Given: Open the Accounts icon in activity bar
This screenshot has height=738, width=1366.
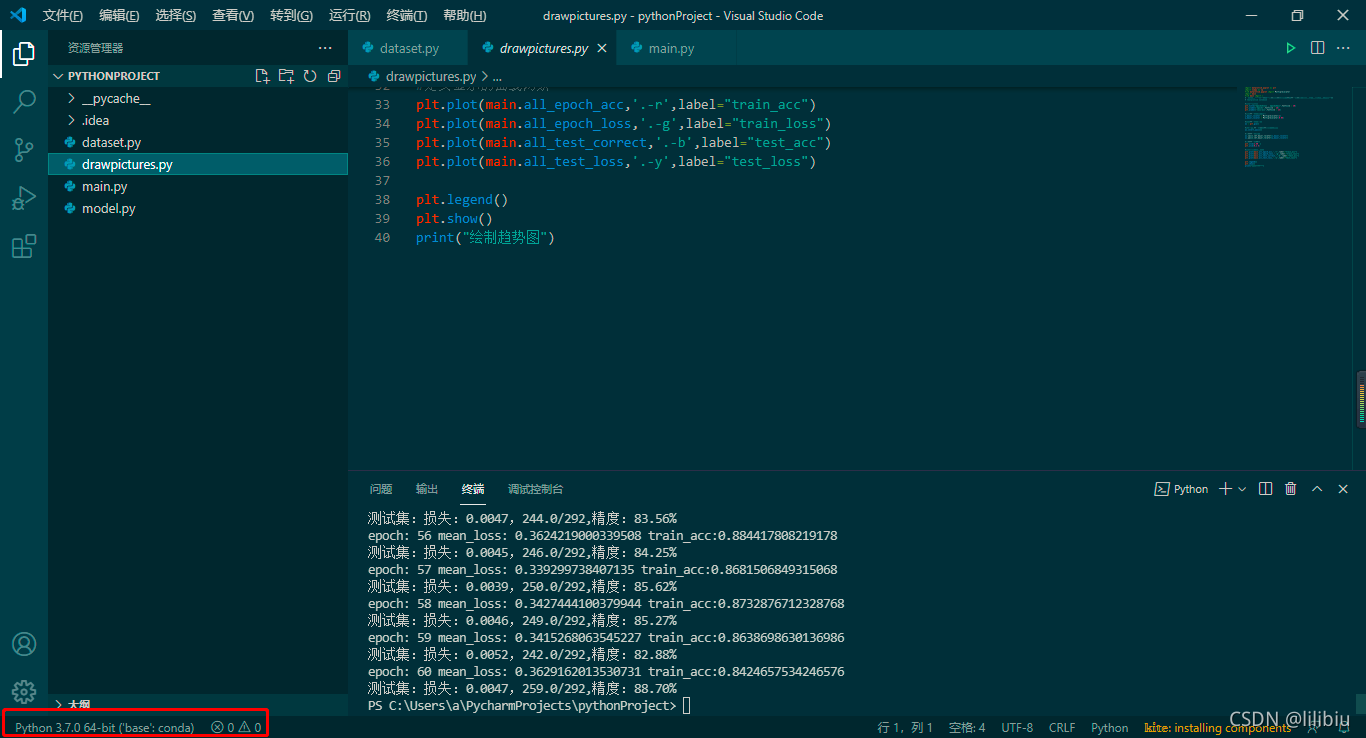Looking at the screenshot, I should (24, 644).
